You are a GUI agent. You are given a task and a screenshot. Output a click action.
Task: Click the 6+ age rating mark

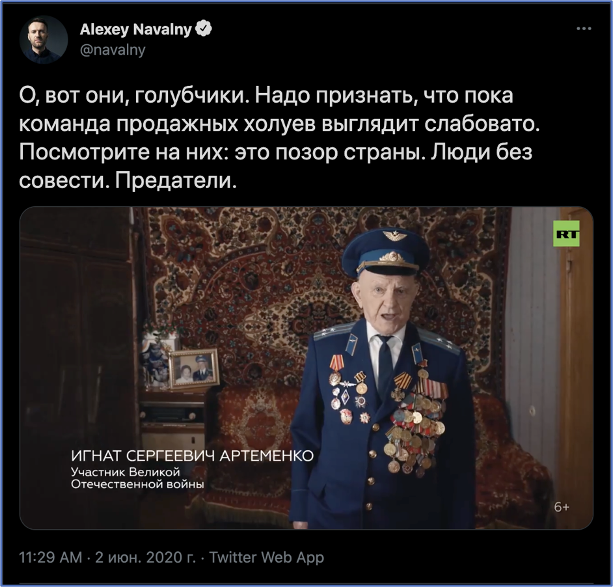point(562,507)
